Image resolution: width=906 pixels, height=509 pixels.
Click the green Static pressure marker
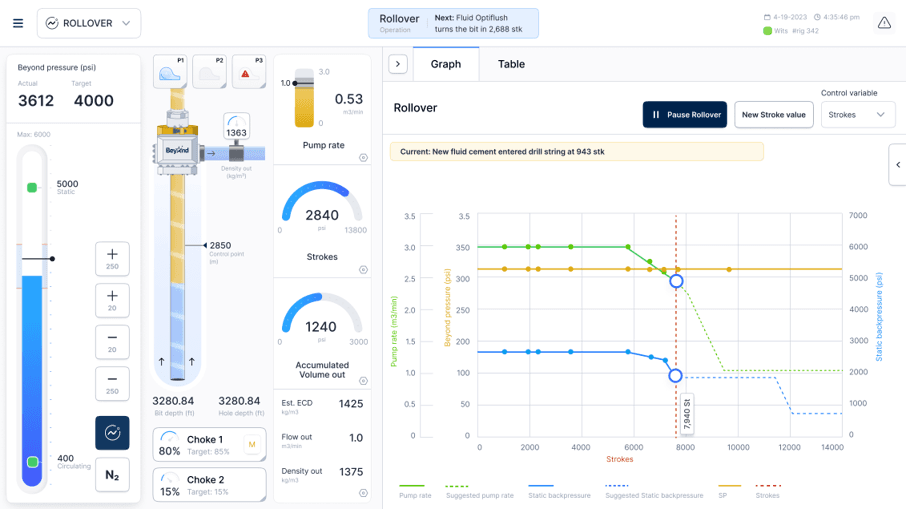pyautogui.click(x=32, y=188)
